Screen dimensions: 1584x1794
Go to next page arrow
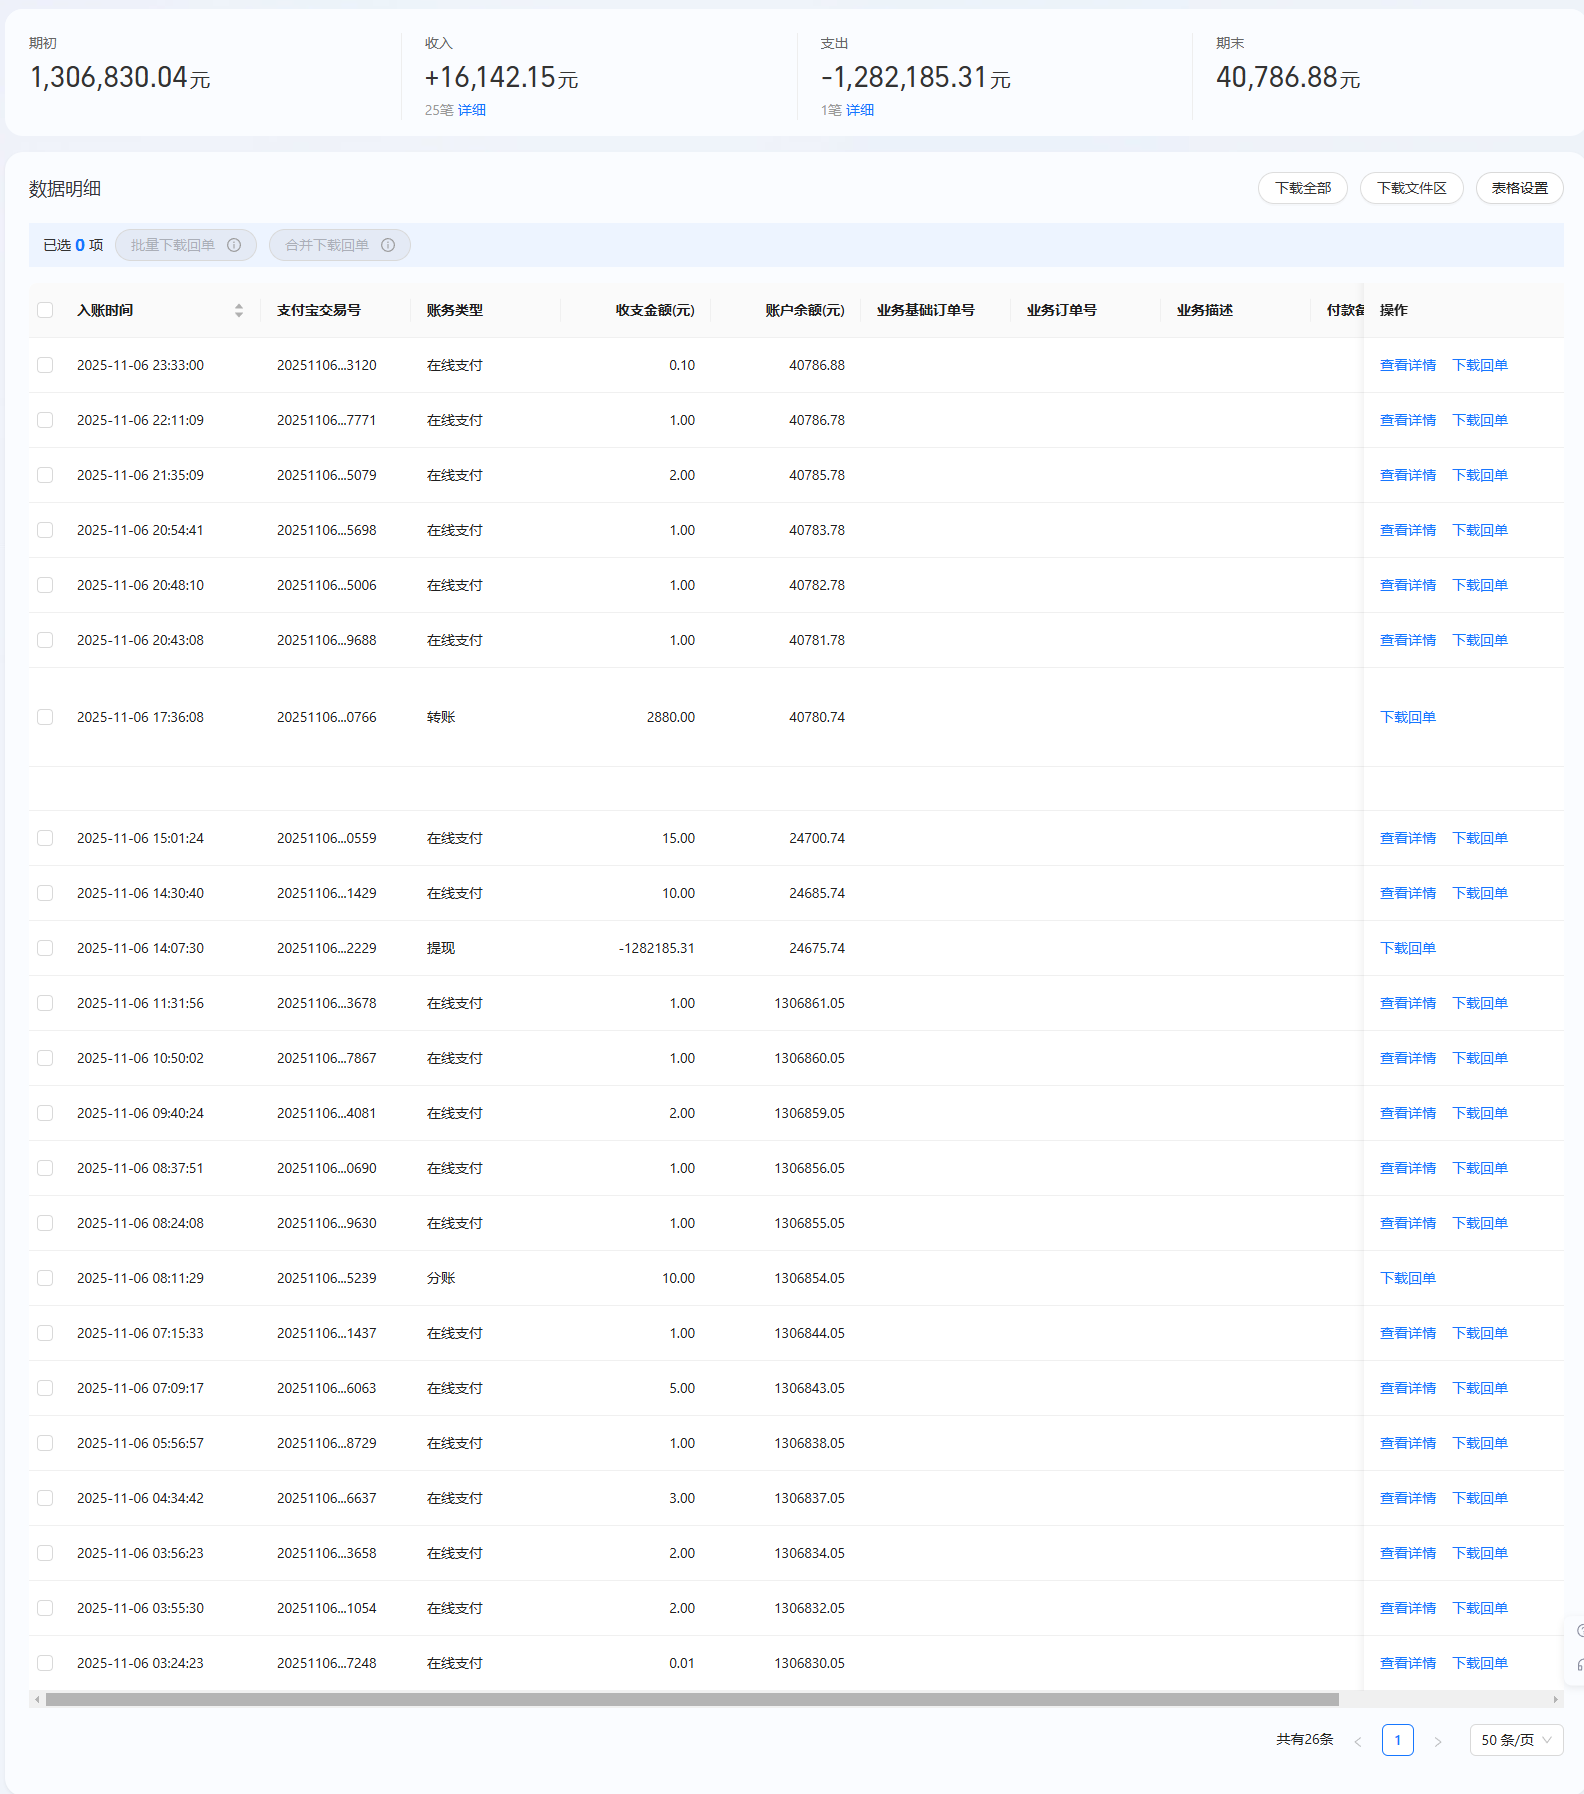[1438, 1741]
